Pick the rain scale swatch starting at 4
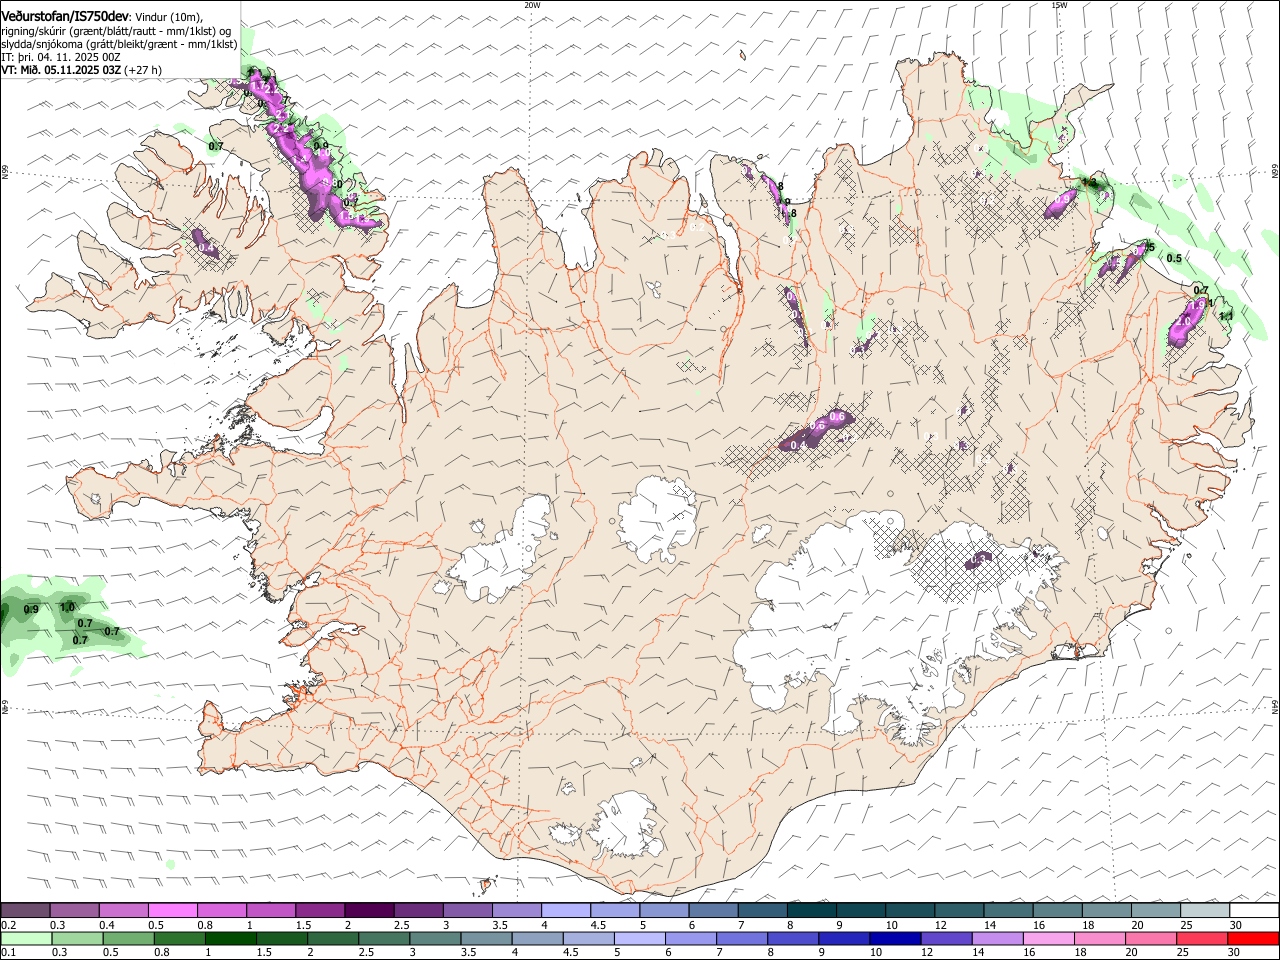 point(537,939)
